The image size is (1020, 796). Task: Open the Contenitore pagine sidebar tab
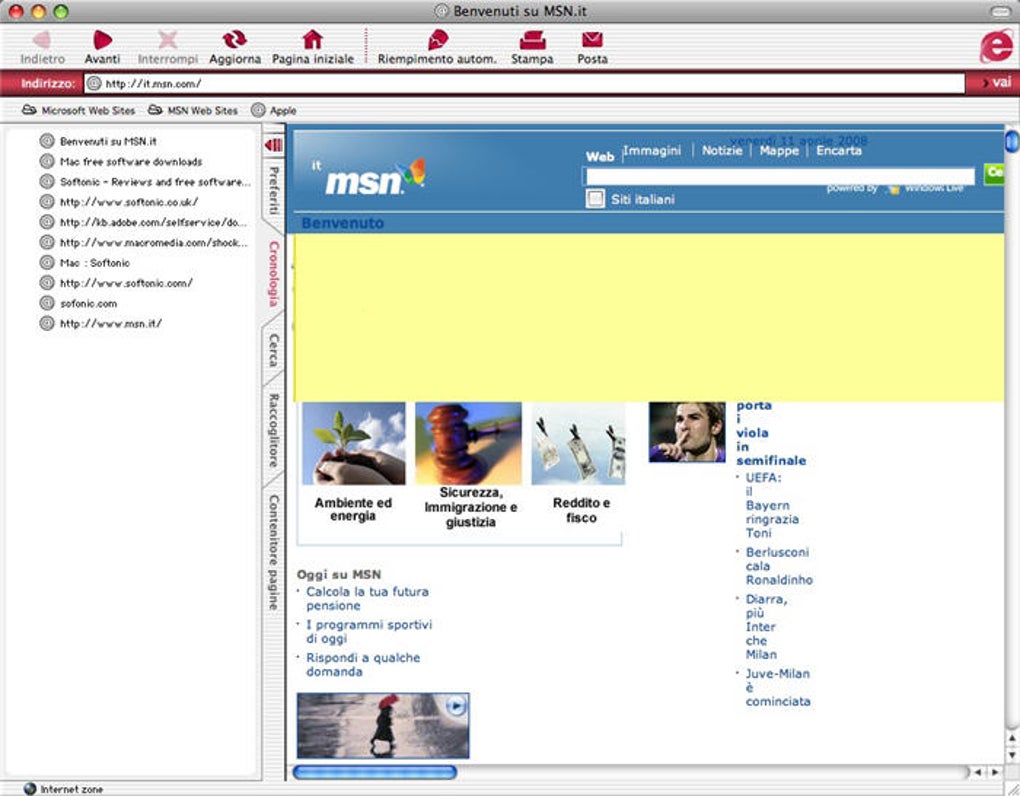pos(274,552)
